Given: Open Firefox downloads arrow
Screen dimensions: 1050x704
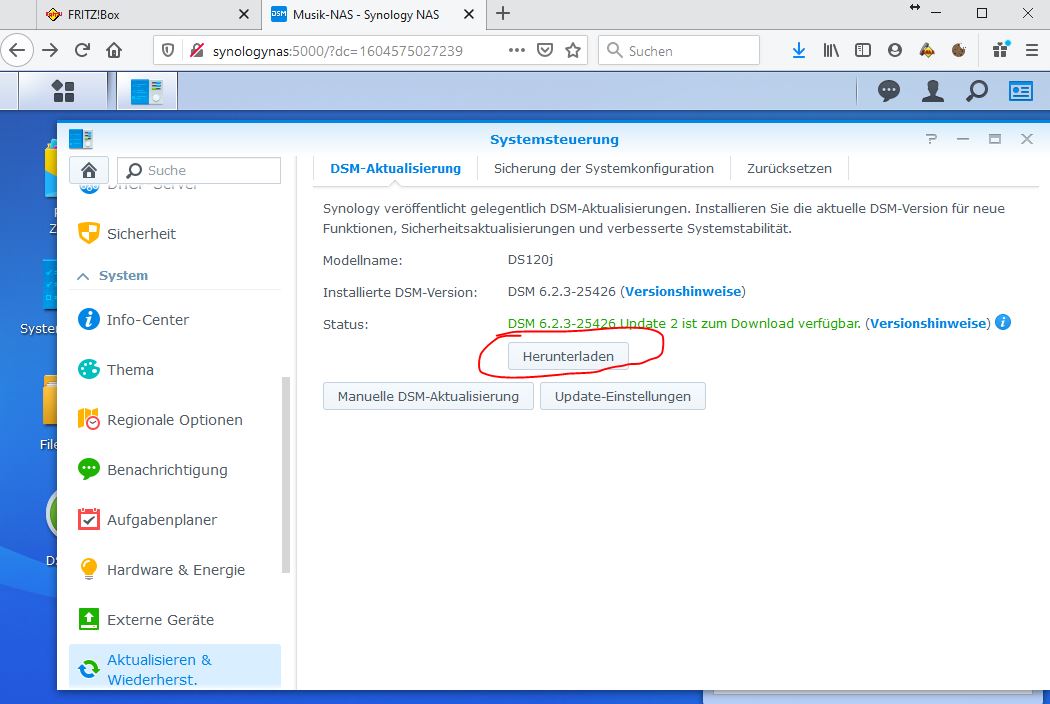Looking at the screenshot, I should coord(798,50).
